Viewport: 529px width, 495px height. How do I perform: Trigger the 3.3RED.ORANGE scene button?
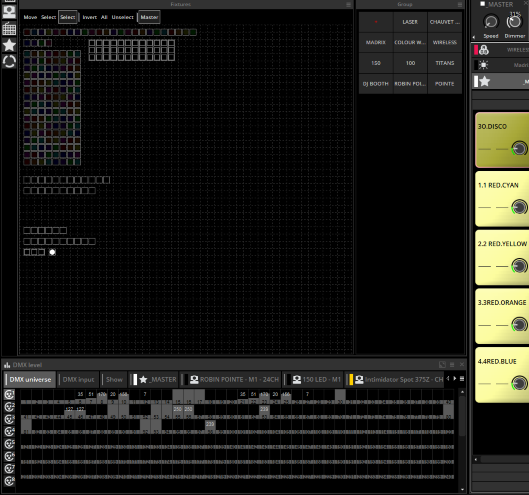(x=502, y=316)
